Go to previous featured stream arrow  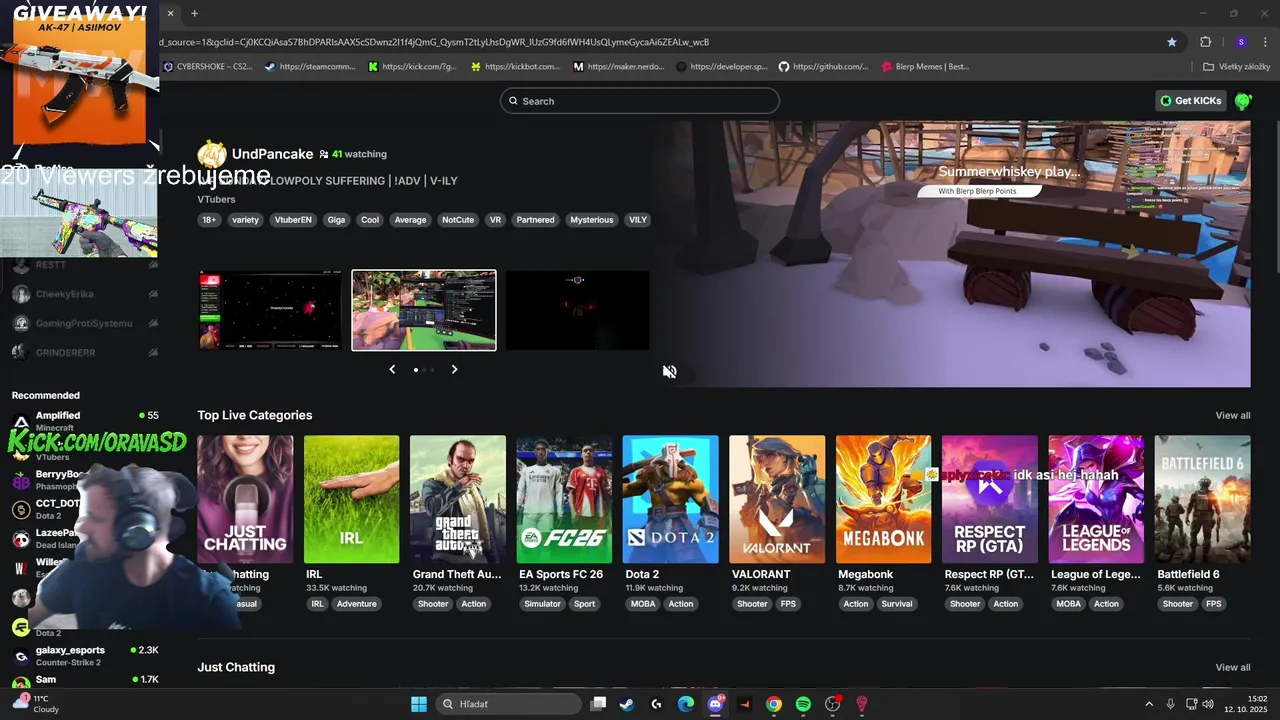tap(392, 369)
